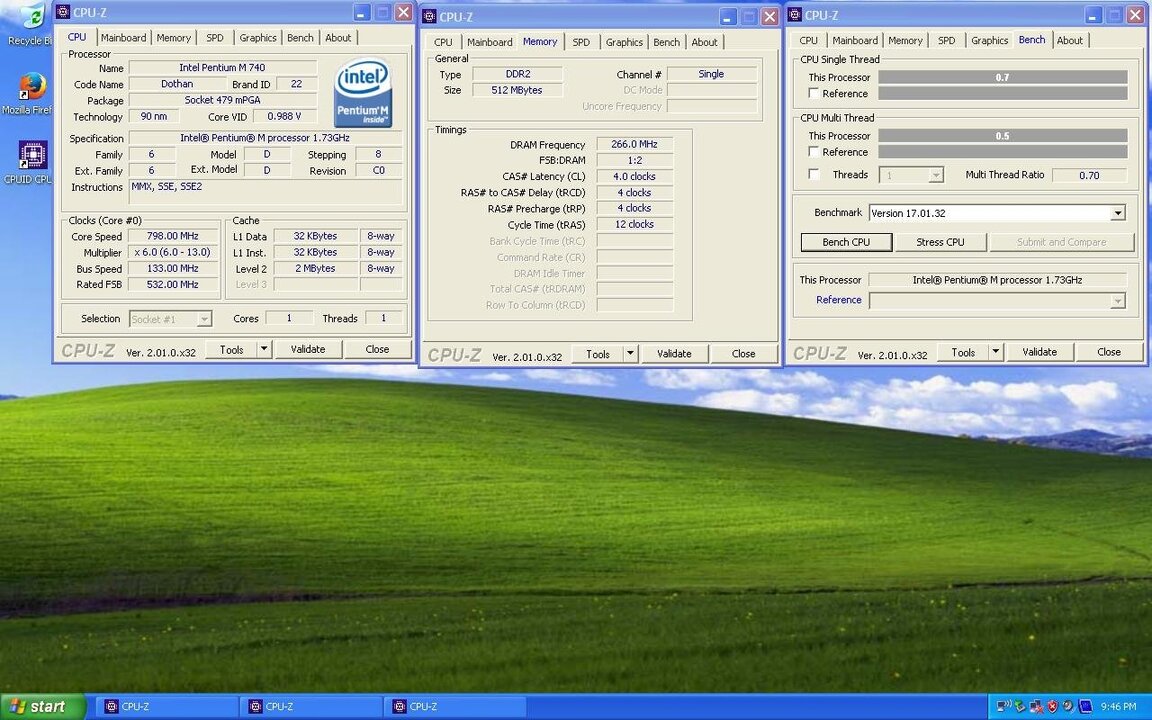1152x720 pixels.
Task: Open the Selection Socket #1 dropdown
Action: pyautogui.click(x=170, y=319)
